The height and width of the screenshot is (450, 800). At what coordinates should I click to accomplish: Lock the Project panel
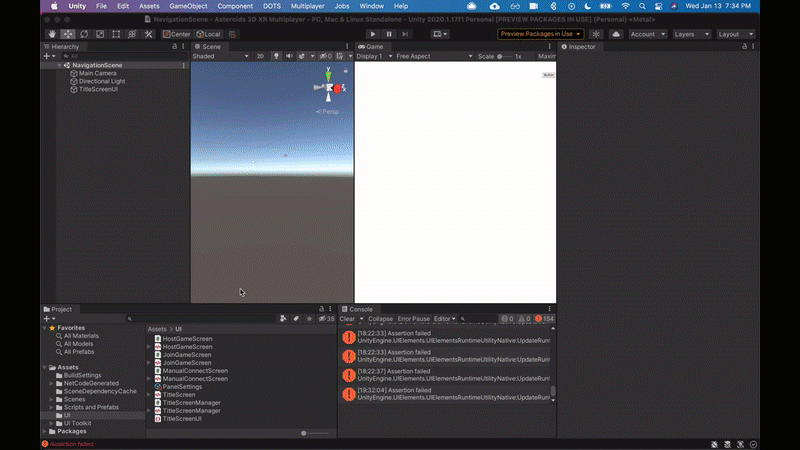coord(321,309)
